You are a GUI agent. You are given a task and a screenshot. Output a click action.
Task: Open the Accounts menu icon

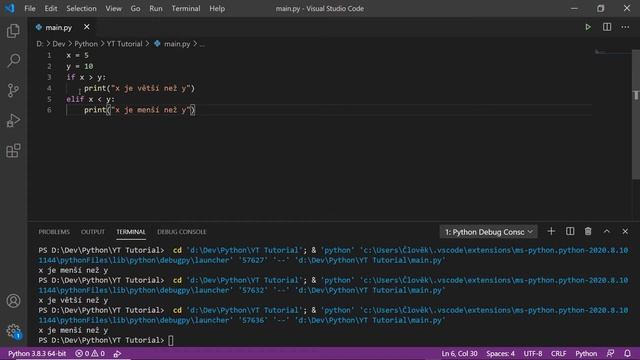click(x=13, y=301)
